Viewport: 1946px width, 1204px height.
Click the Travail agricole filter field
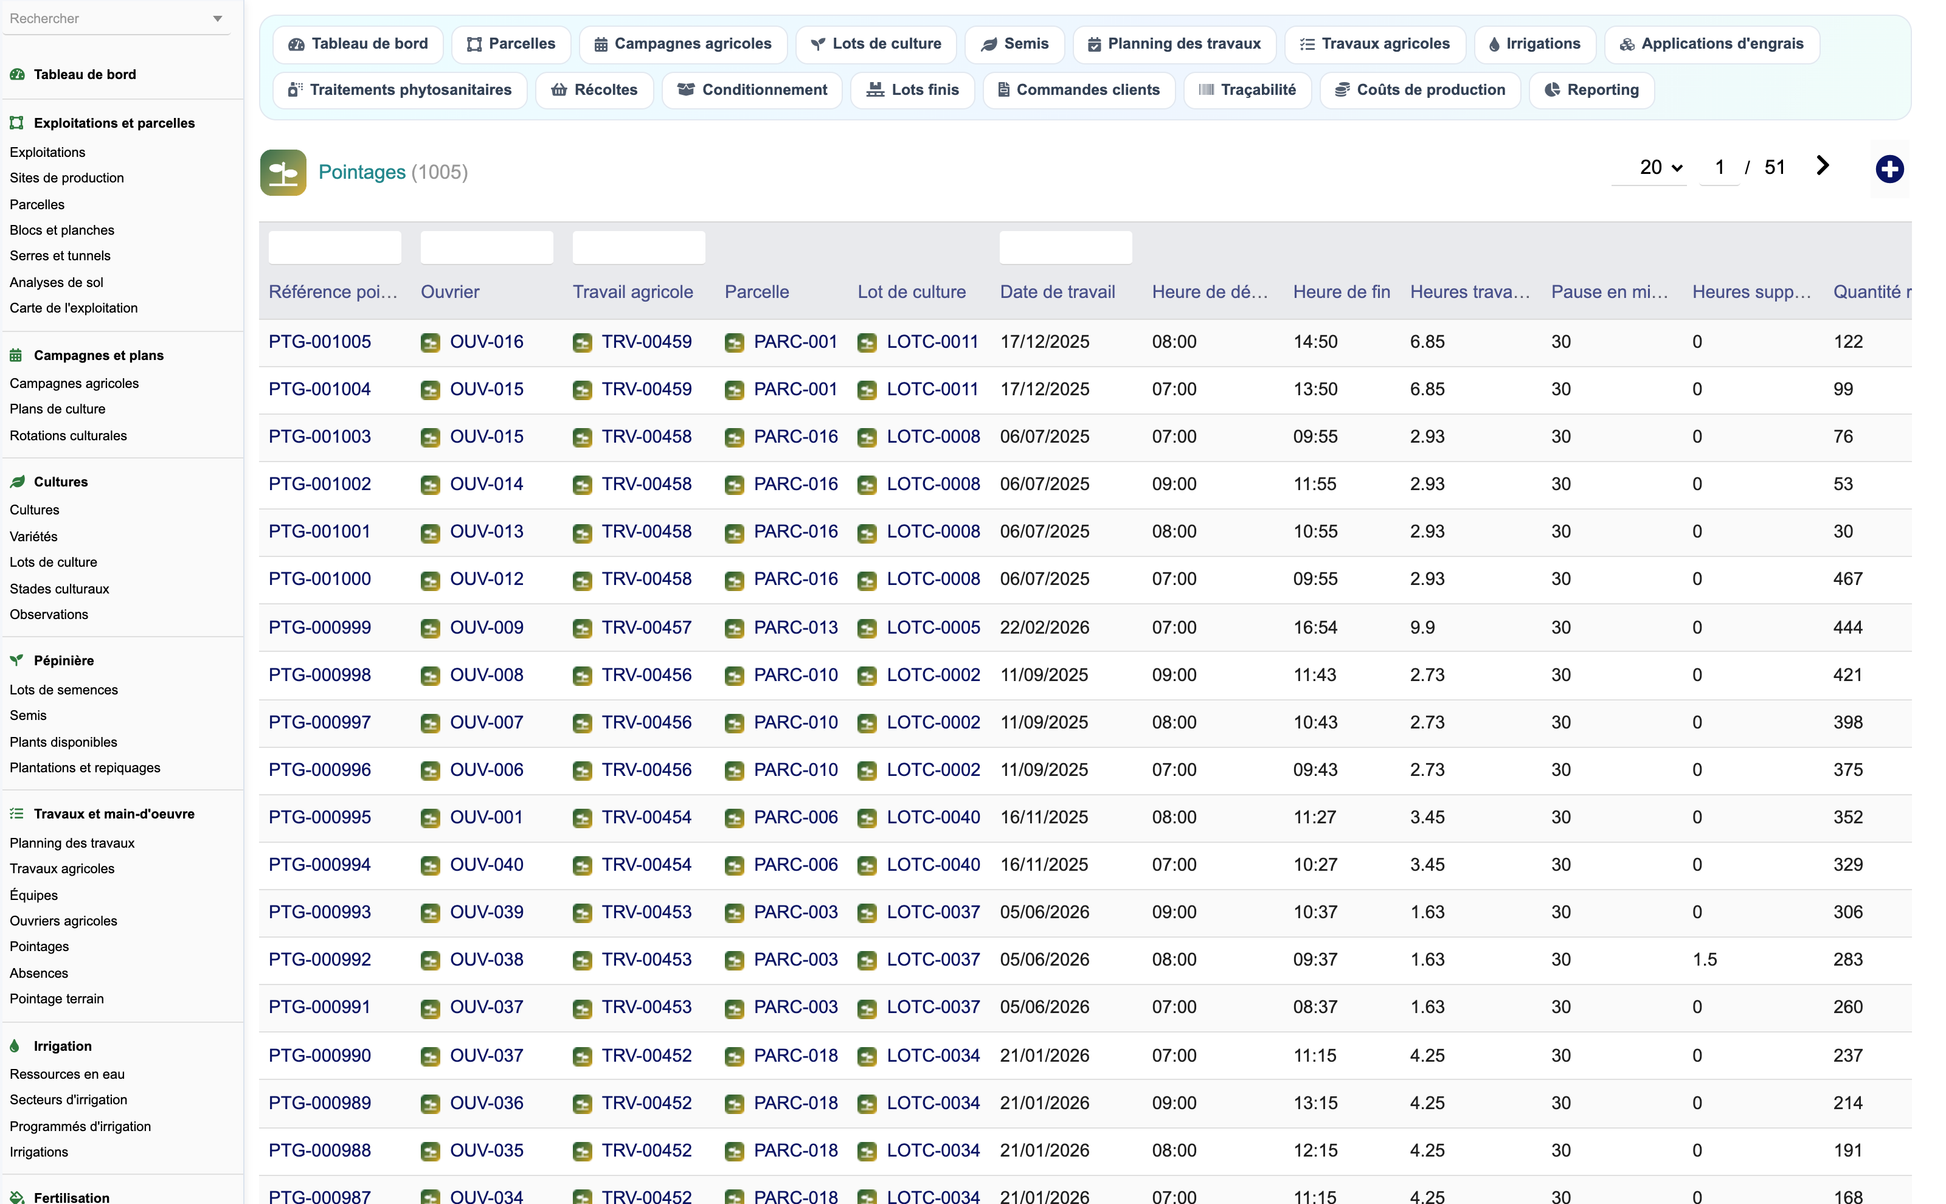coord(639,247)
